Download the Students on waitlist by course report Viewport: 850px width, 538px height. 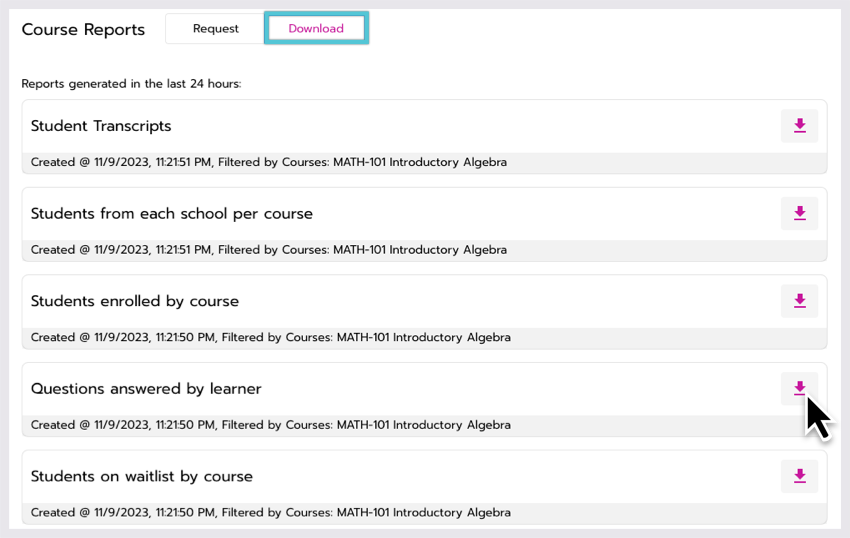(799, 476)
